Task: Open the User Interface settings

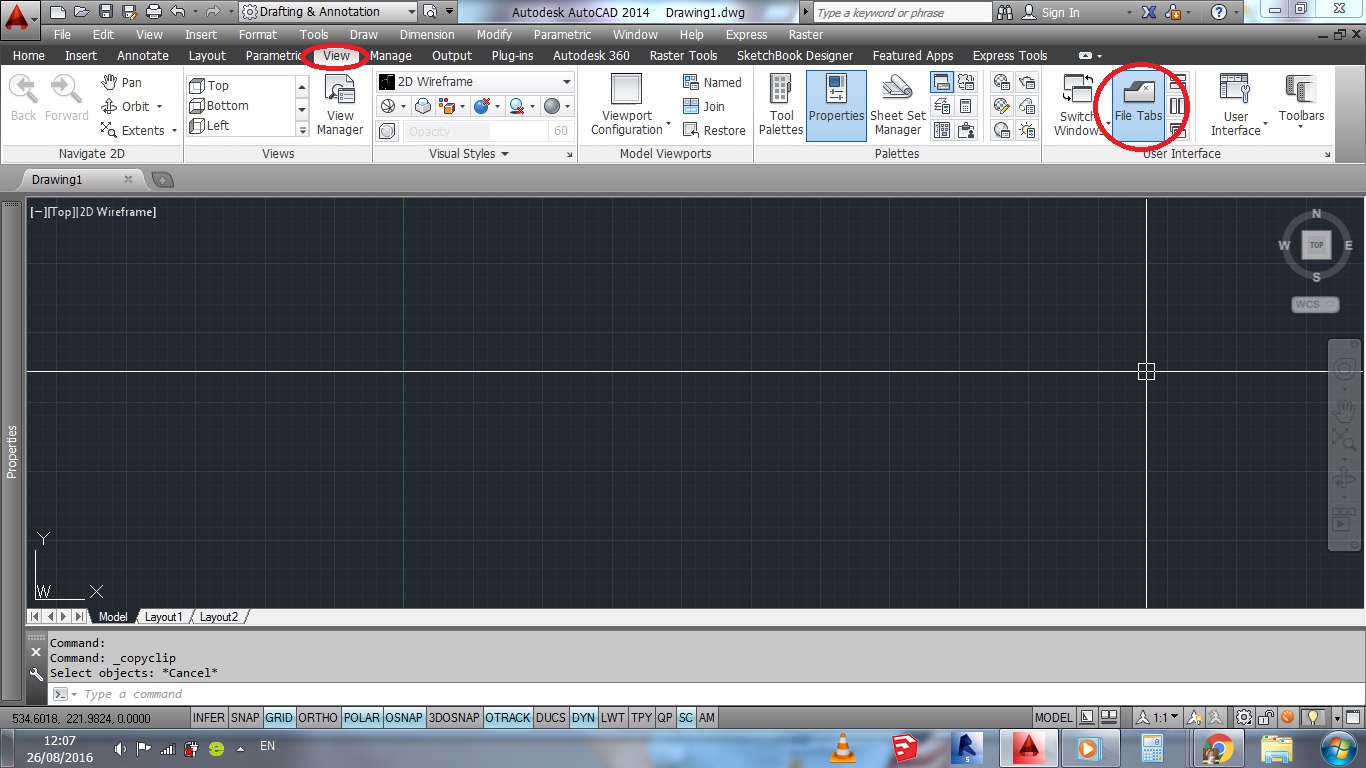Action: pos(1236,104)
